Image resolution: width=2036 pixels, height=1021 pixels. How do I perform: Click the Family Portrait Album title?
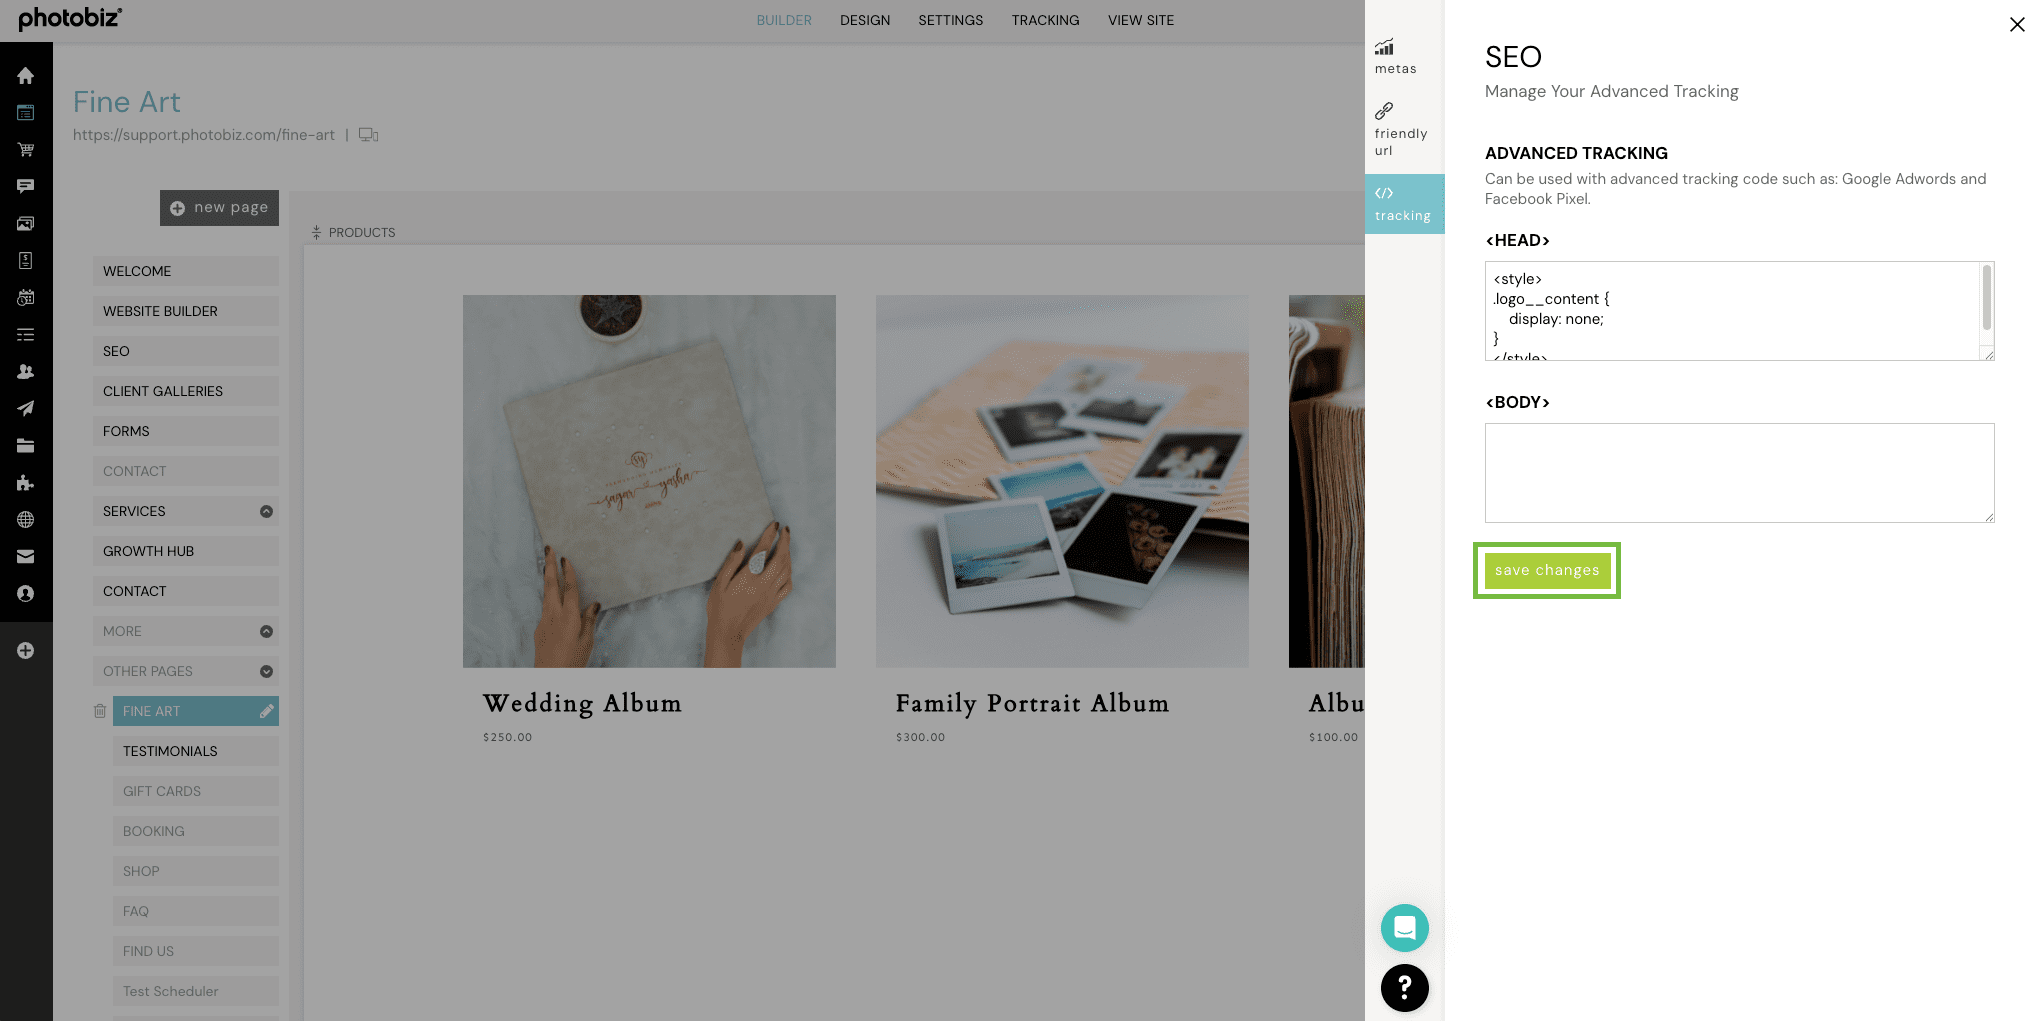point(1032,704)
